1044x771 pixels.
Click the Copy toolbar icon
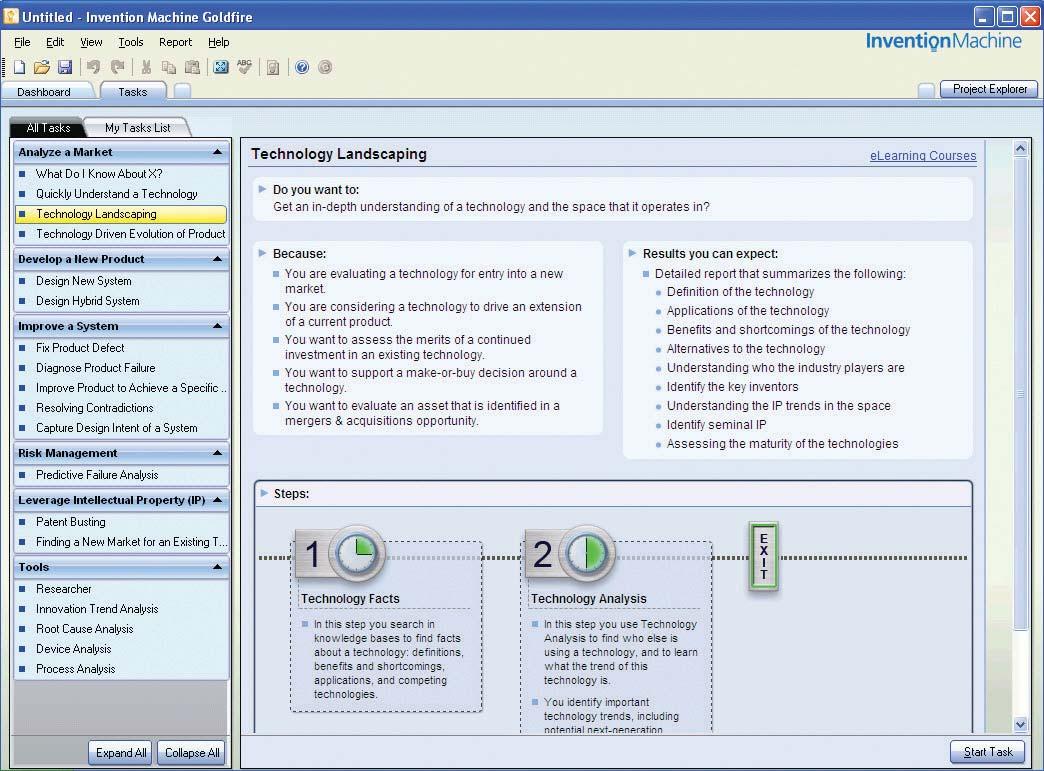point(169,67)
